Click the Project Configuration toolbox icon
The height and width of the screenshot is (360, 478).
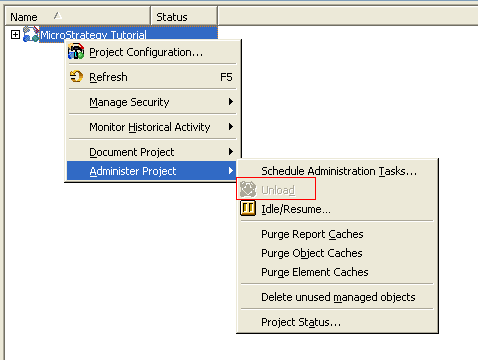click(x=76, y=52)
